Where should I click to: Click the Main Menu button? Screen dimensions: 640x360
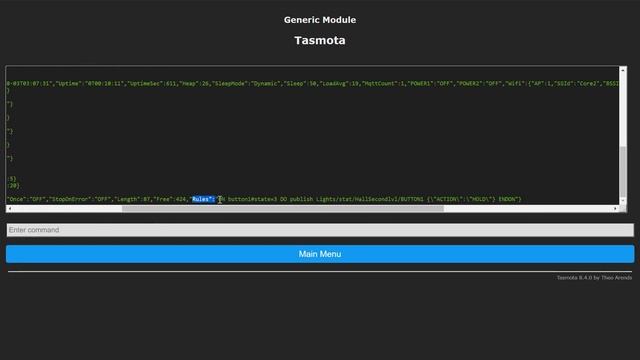[320, 254]
